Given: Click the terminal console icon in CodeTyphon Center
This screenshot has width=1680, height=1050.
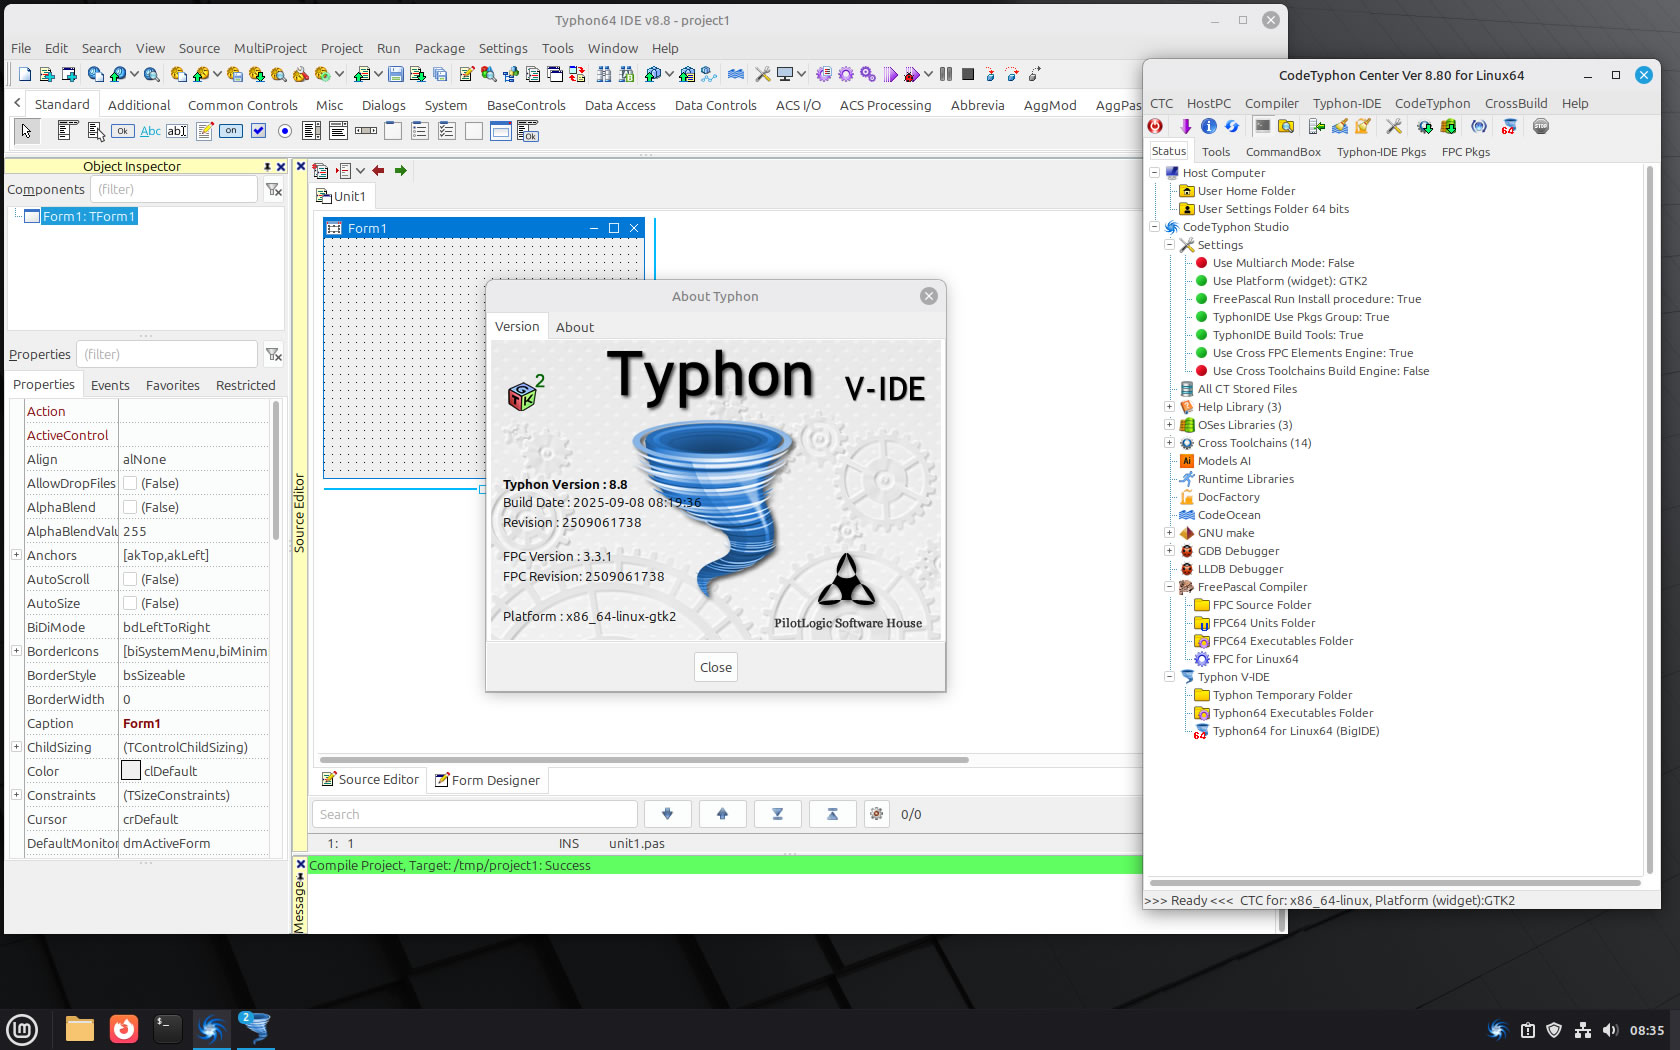Looking at the screenshot, I should point(1263,126).
